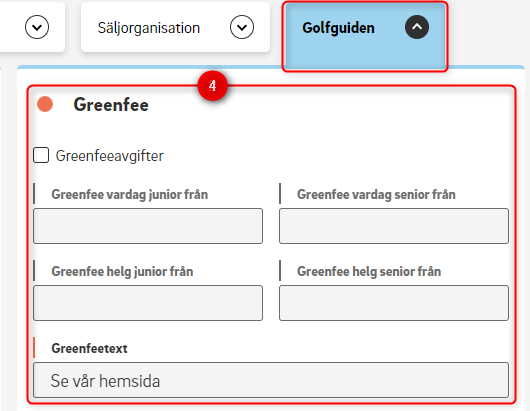The height and width of the screenshot is (411, 530).
Task: Click into the Greenfee helg junior från field
Action: point(148,303)
